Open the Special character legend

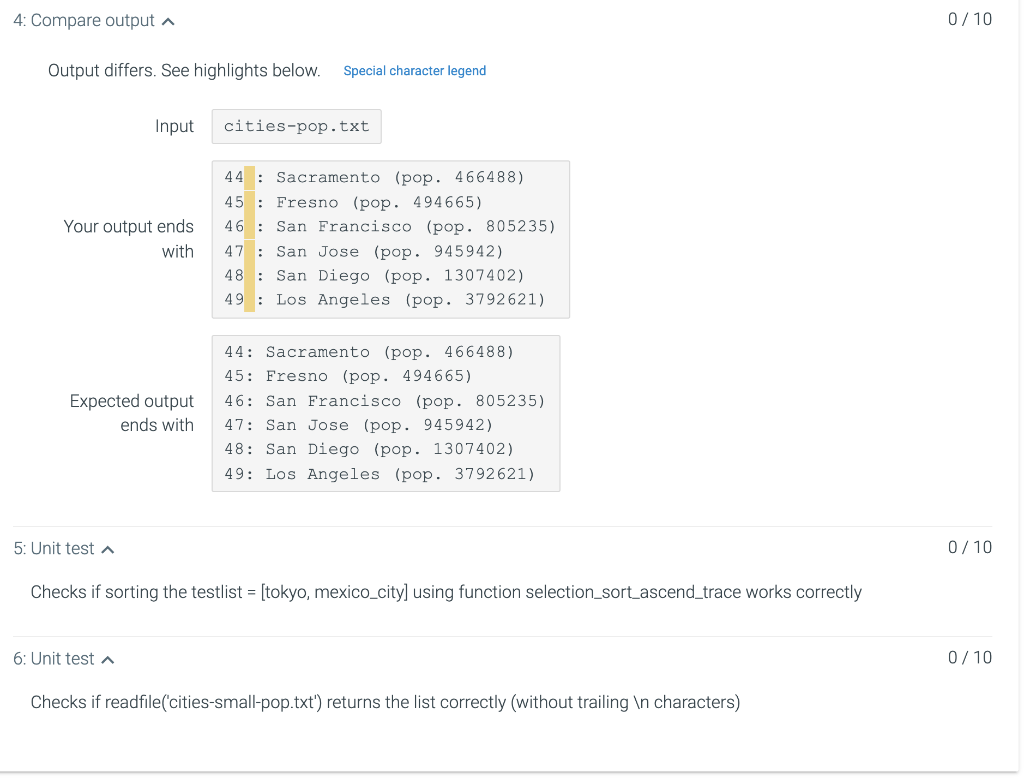click(x=414, y=70)
